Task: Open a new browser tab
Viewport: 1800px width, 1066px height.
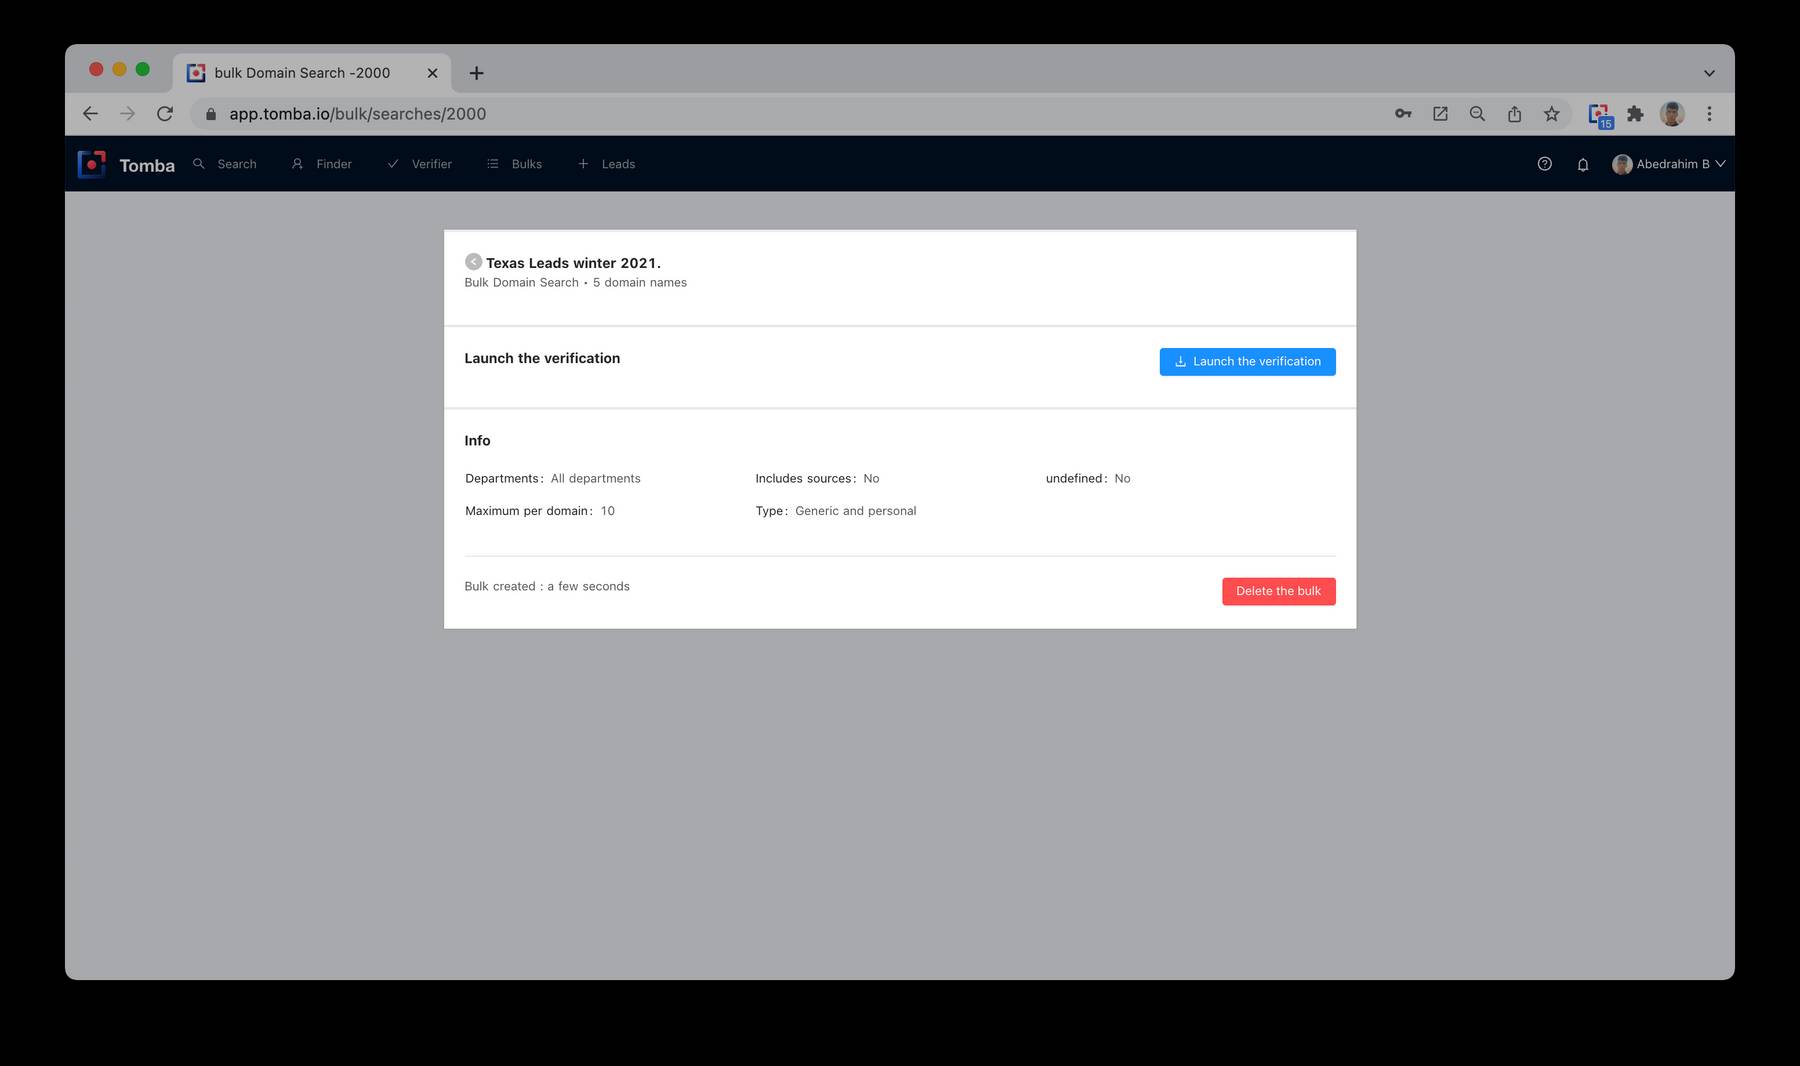Action: pos(477,73)
